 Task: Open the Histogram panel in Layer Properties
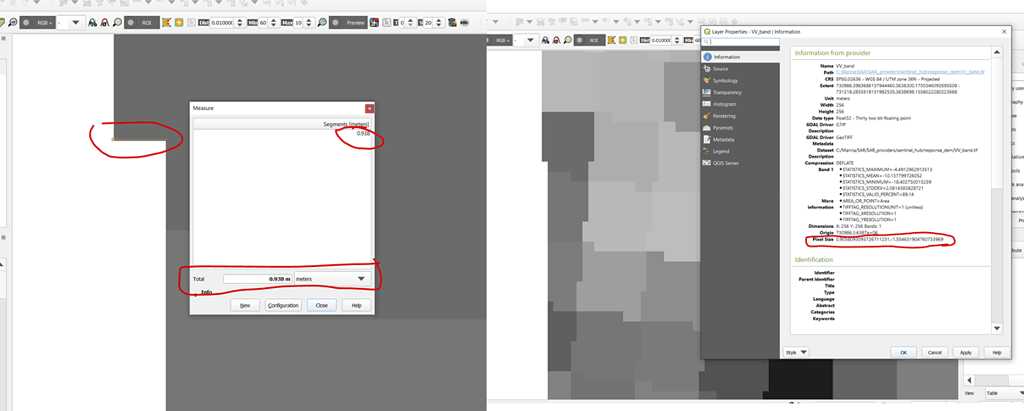tap(724, 104)
